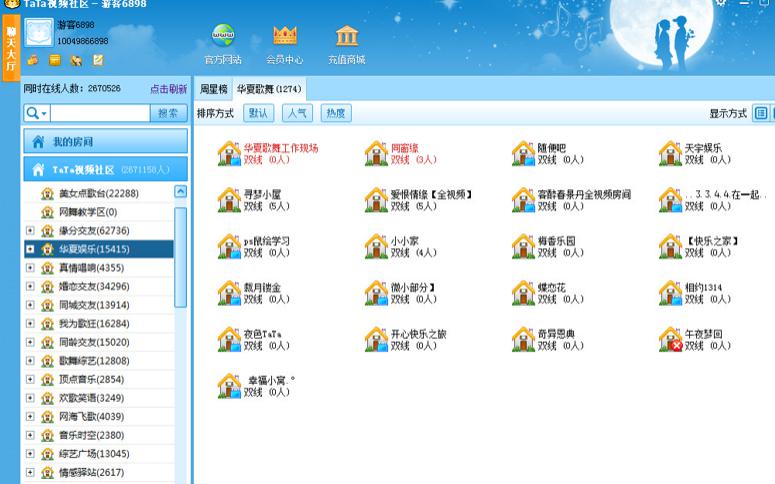Open the 爱恨情缘【全视频】 room icon
Viewport: 775px width, 484px height.
tap(377, 200)
